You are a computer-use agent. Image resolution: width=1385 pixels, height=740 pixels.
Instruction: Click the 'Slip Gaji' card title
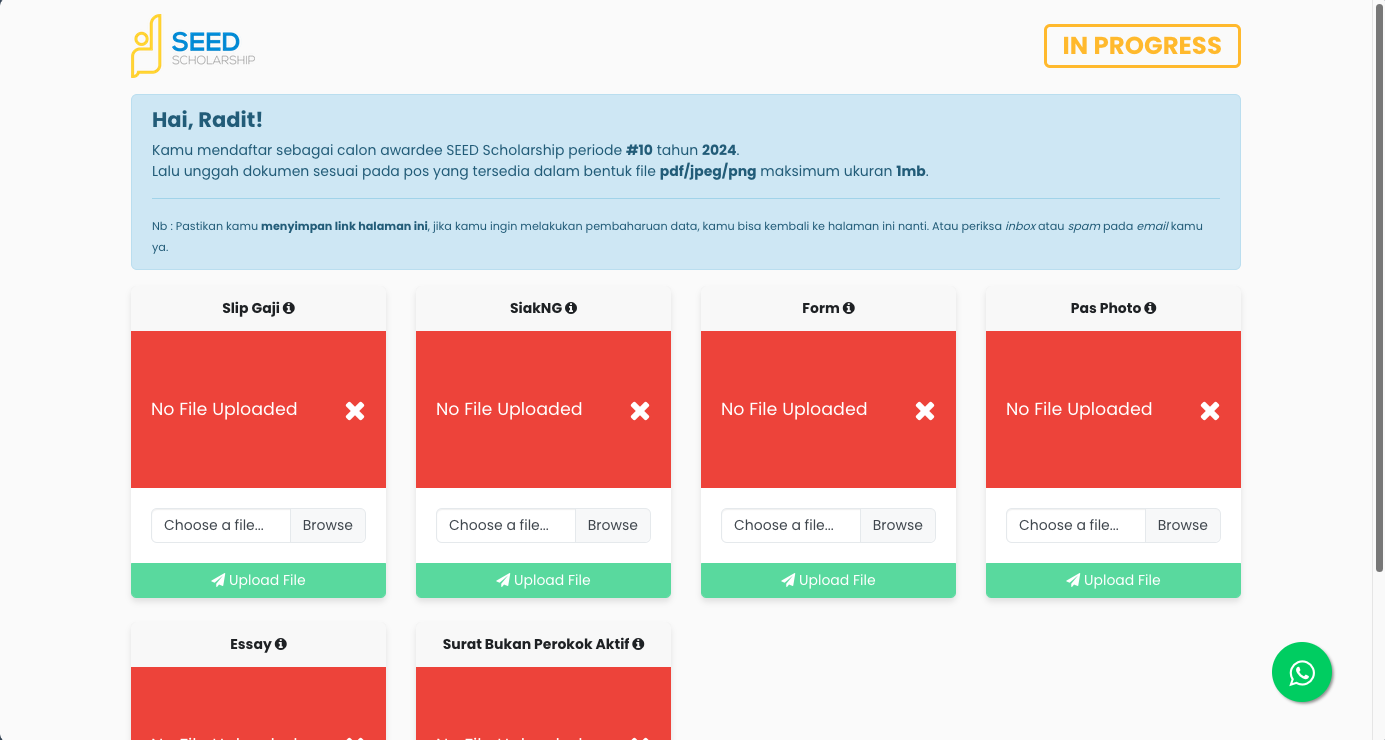coord(251,308)
